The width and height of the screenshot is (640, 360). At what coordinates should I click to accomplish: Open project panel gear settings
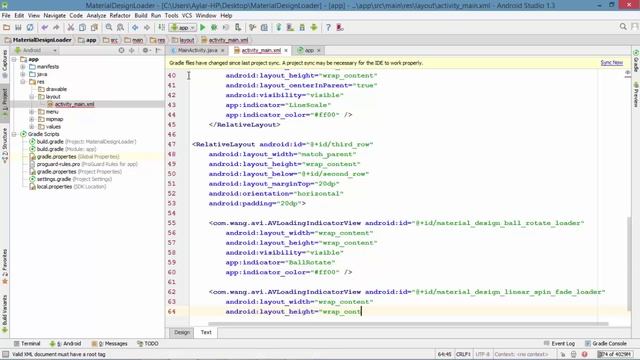pos(146,50)
